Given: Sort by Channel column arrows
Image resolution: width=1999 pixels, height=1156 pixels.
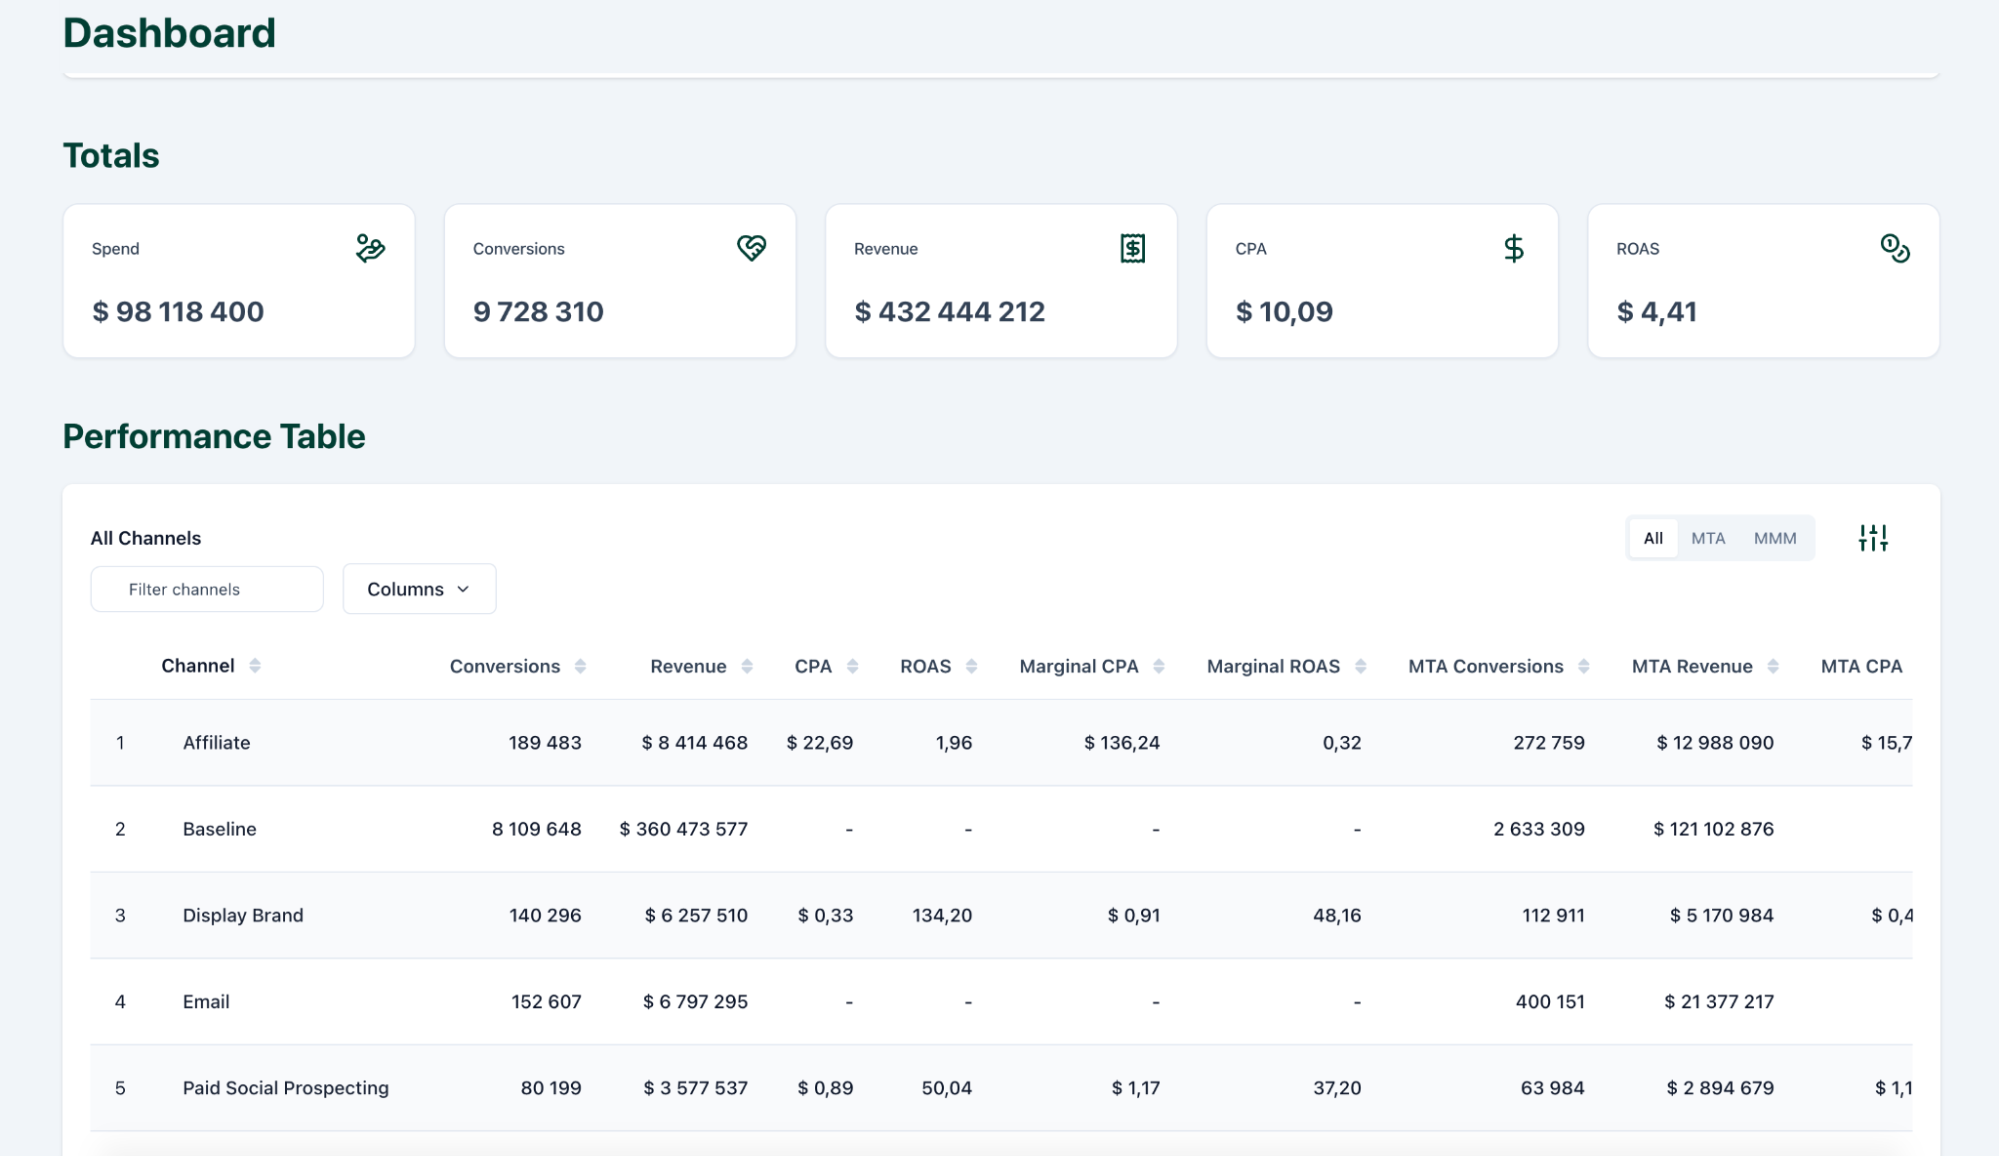Looking at the screenshot, I should pyautogui.click(x=255, y=666).
